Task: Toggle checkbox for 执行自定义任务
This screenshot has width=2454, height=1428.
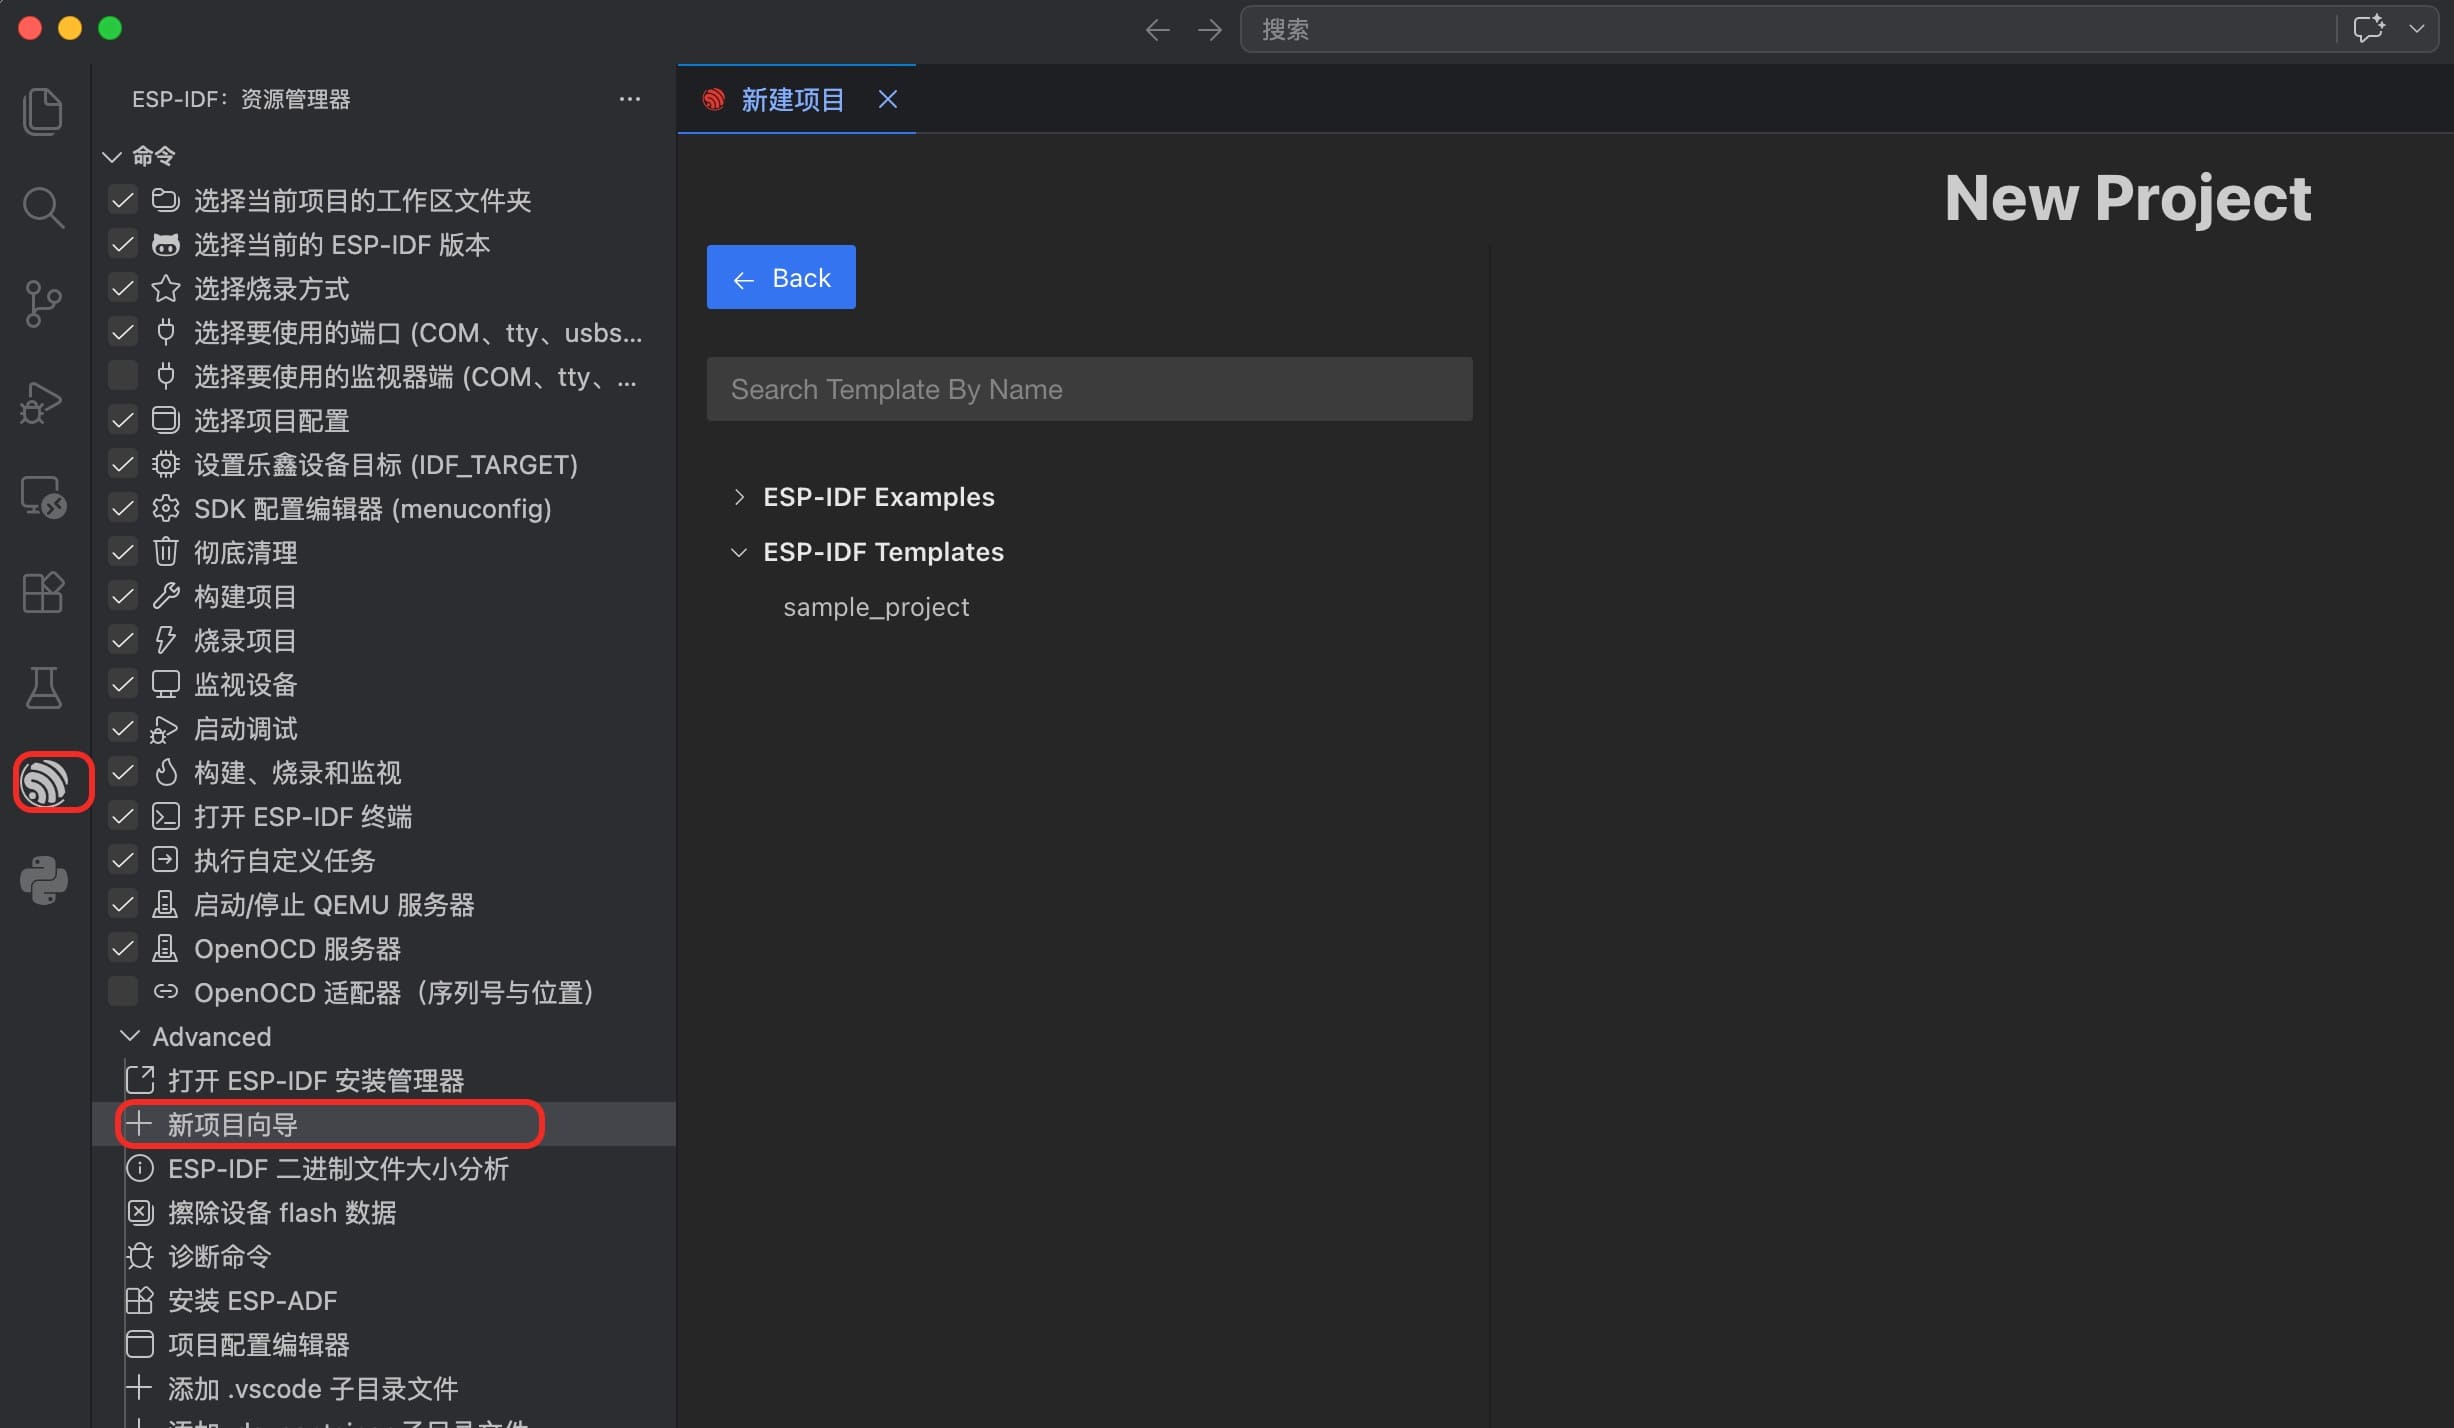Action: [123, 860]
